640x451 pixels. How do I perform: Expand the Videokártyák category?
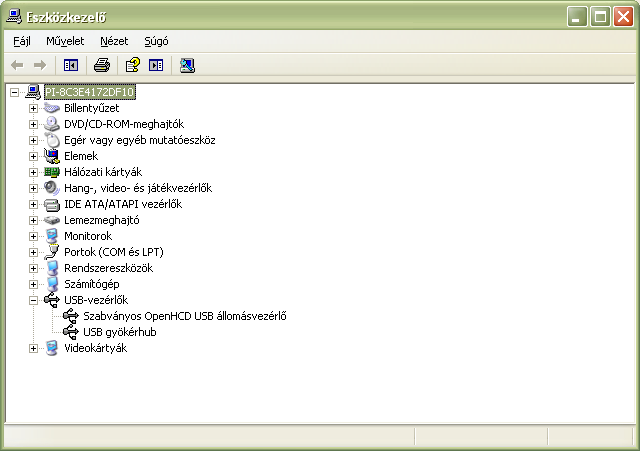33,349
